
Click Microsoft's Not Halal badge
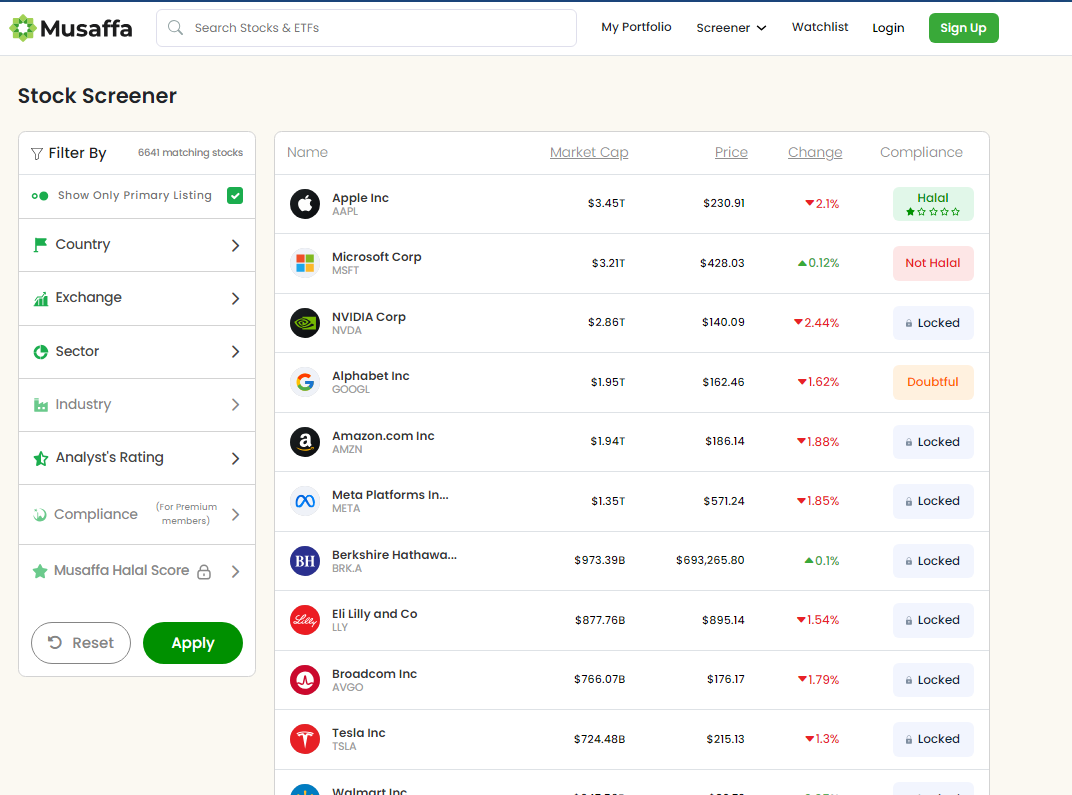[x=933, y=263]
